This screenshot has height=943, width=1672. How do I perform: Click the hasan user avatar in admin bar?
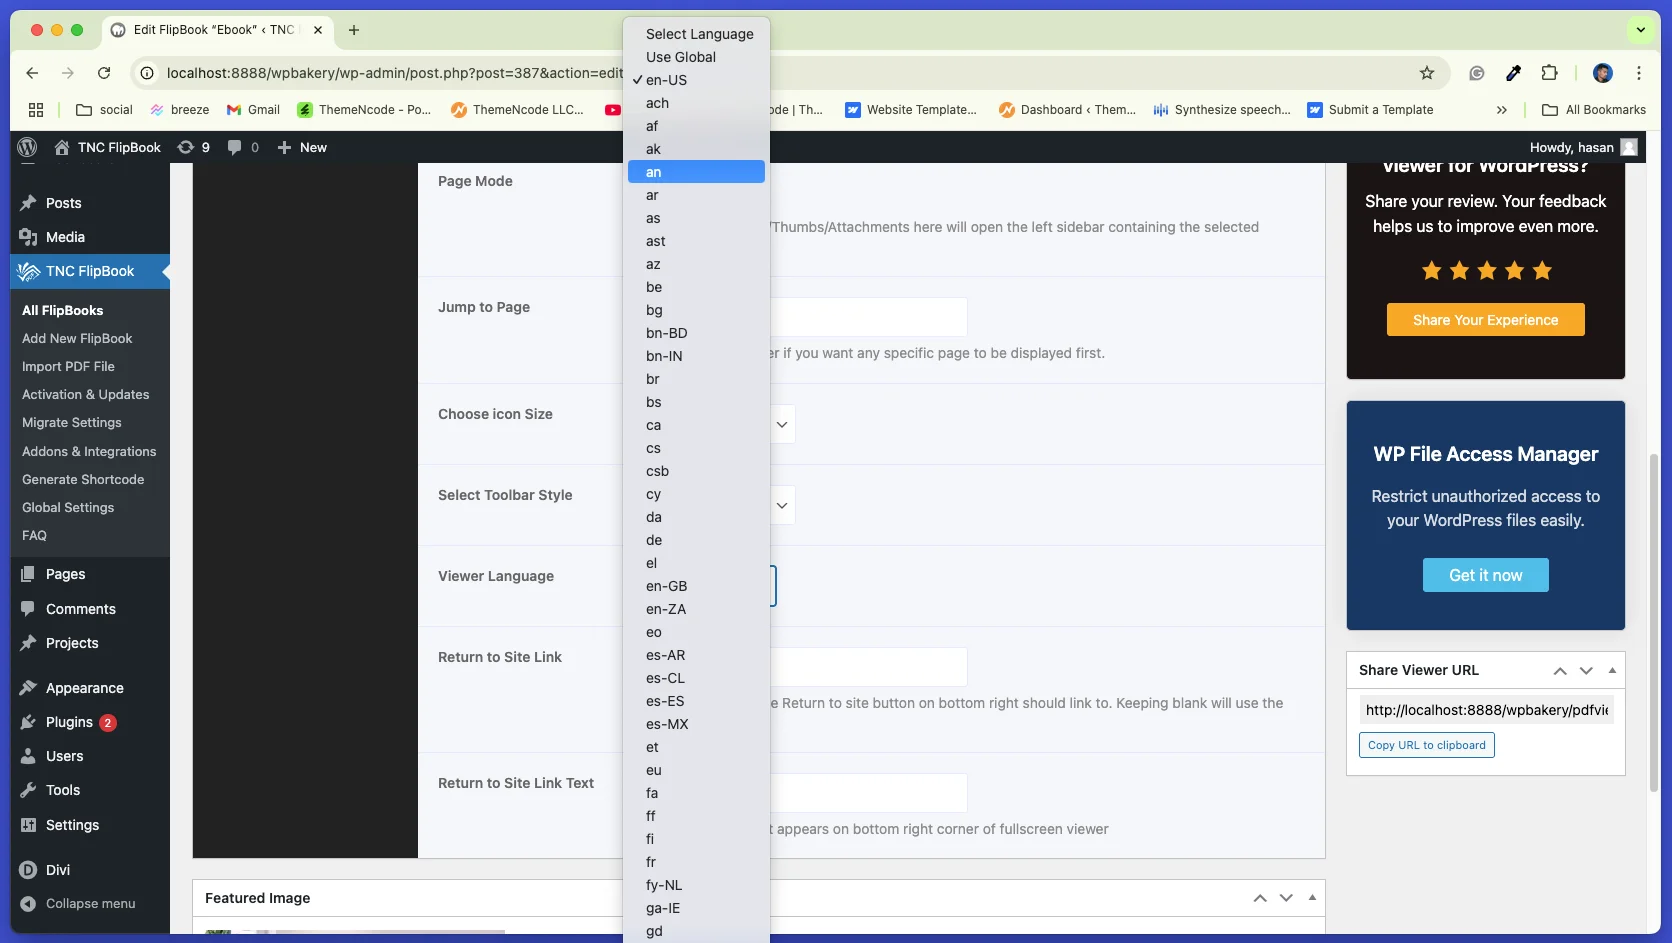coord(1629,147)
